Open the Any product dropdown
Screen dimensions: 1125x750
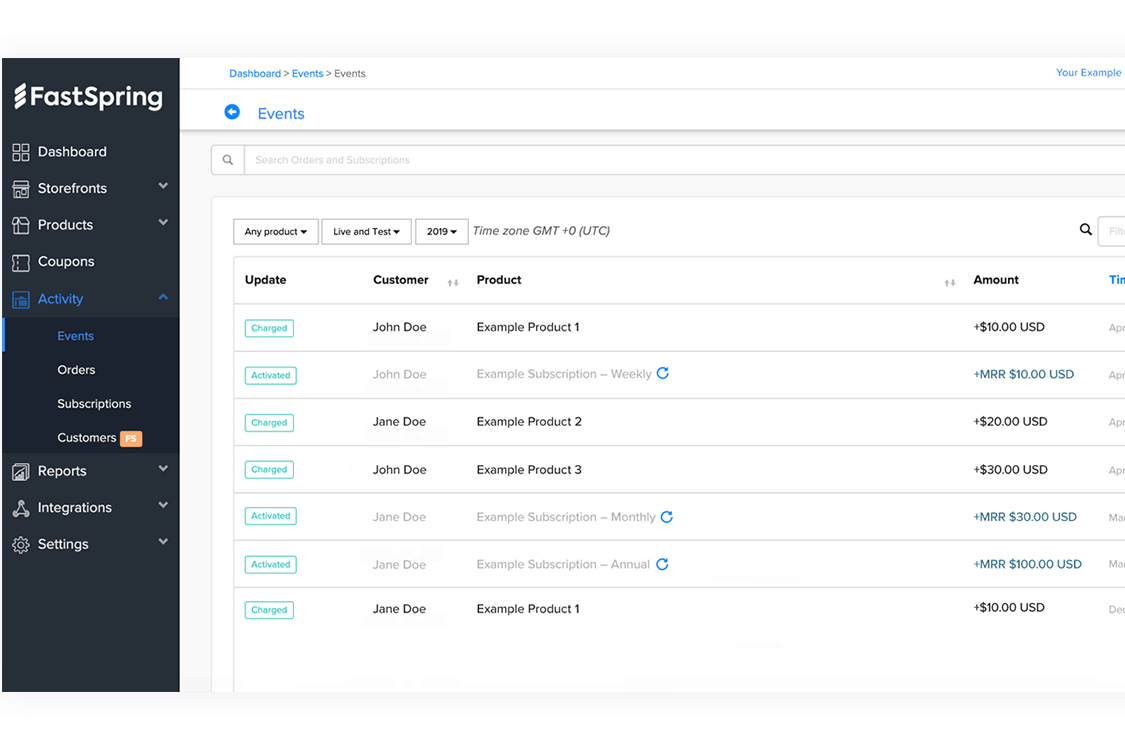click(275, 232)
